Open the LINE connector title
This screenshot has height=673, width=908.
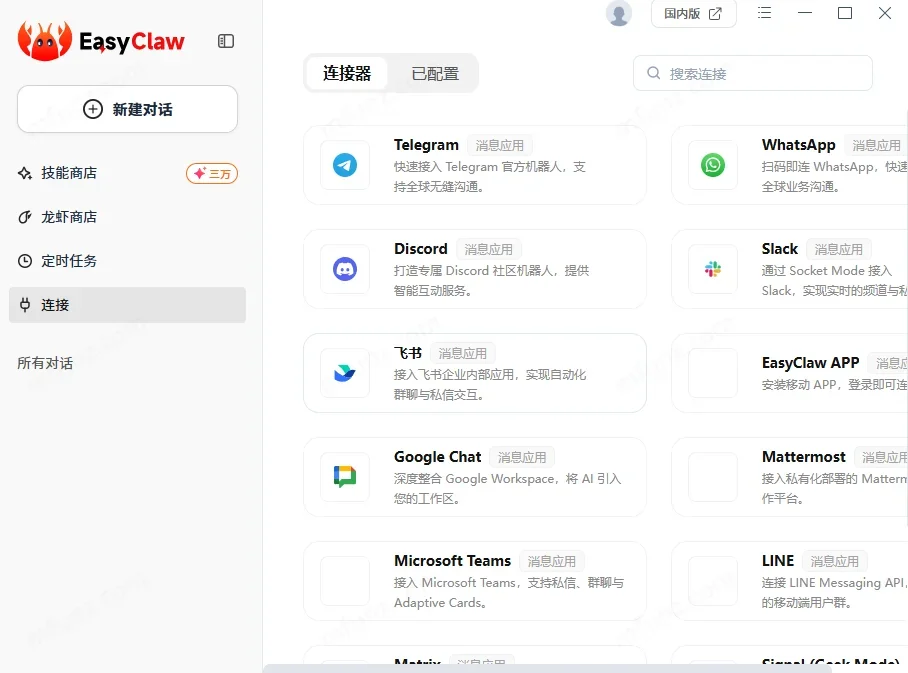[778, 561]
